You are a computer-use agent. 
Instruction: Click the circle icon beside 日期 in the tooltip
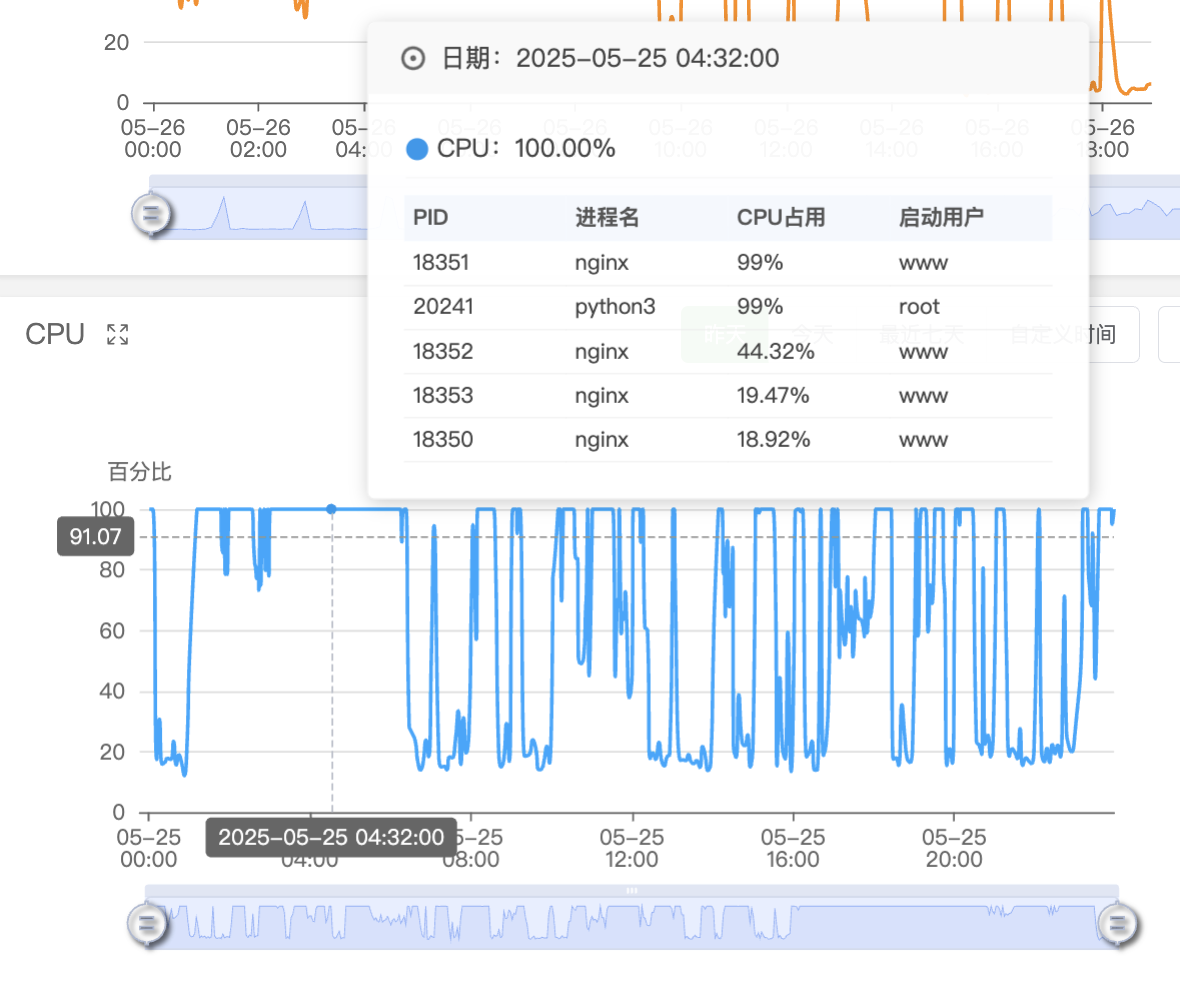[413, 58]
